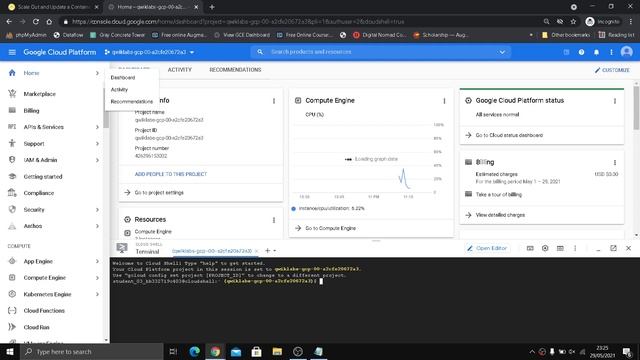Viewport: 640px width, 360px height.
Task: Open Microsoft Edge from the taskbar
Action: point(195,351)
